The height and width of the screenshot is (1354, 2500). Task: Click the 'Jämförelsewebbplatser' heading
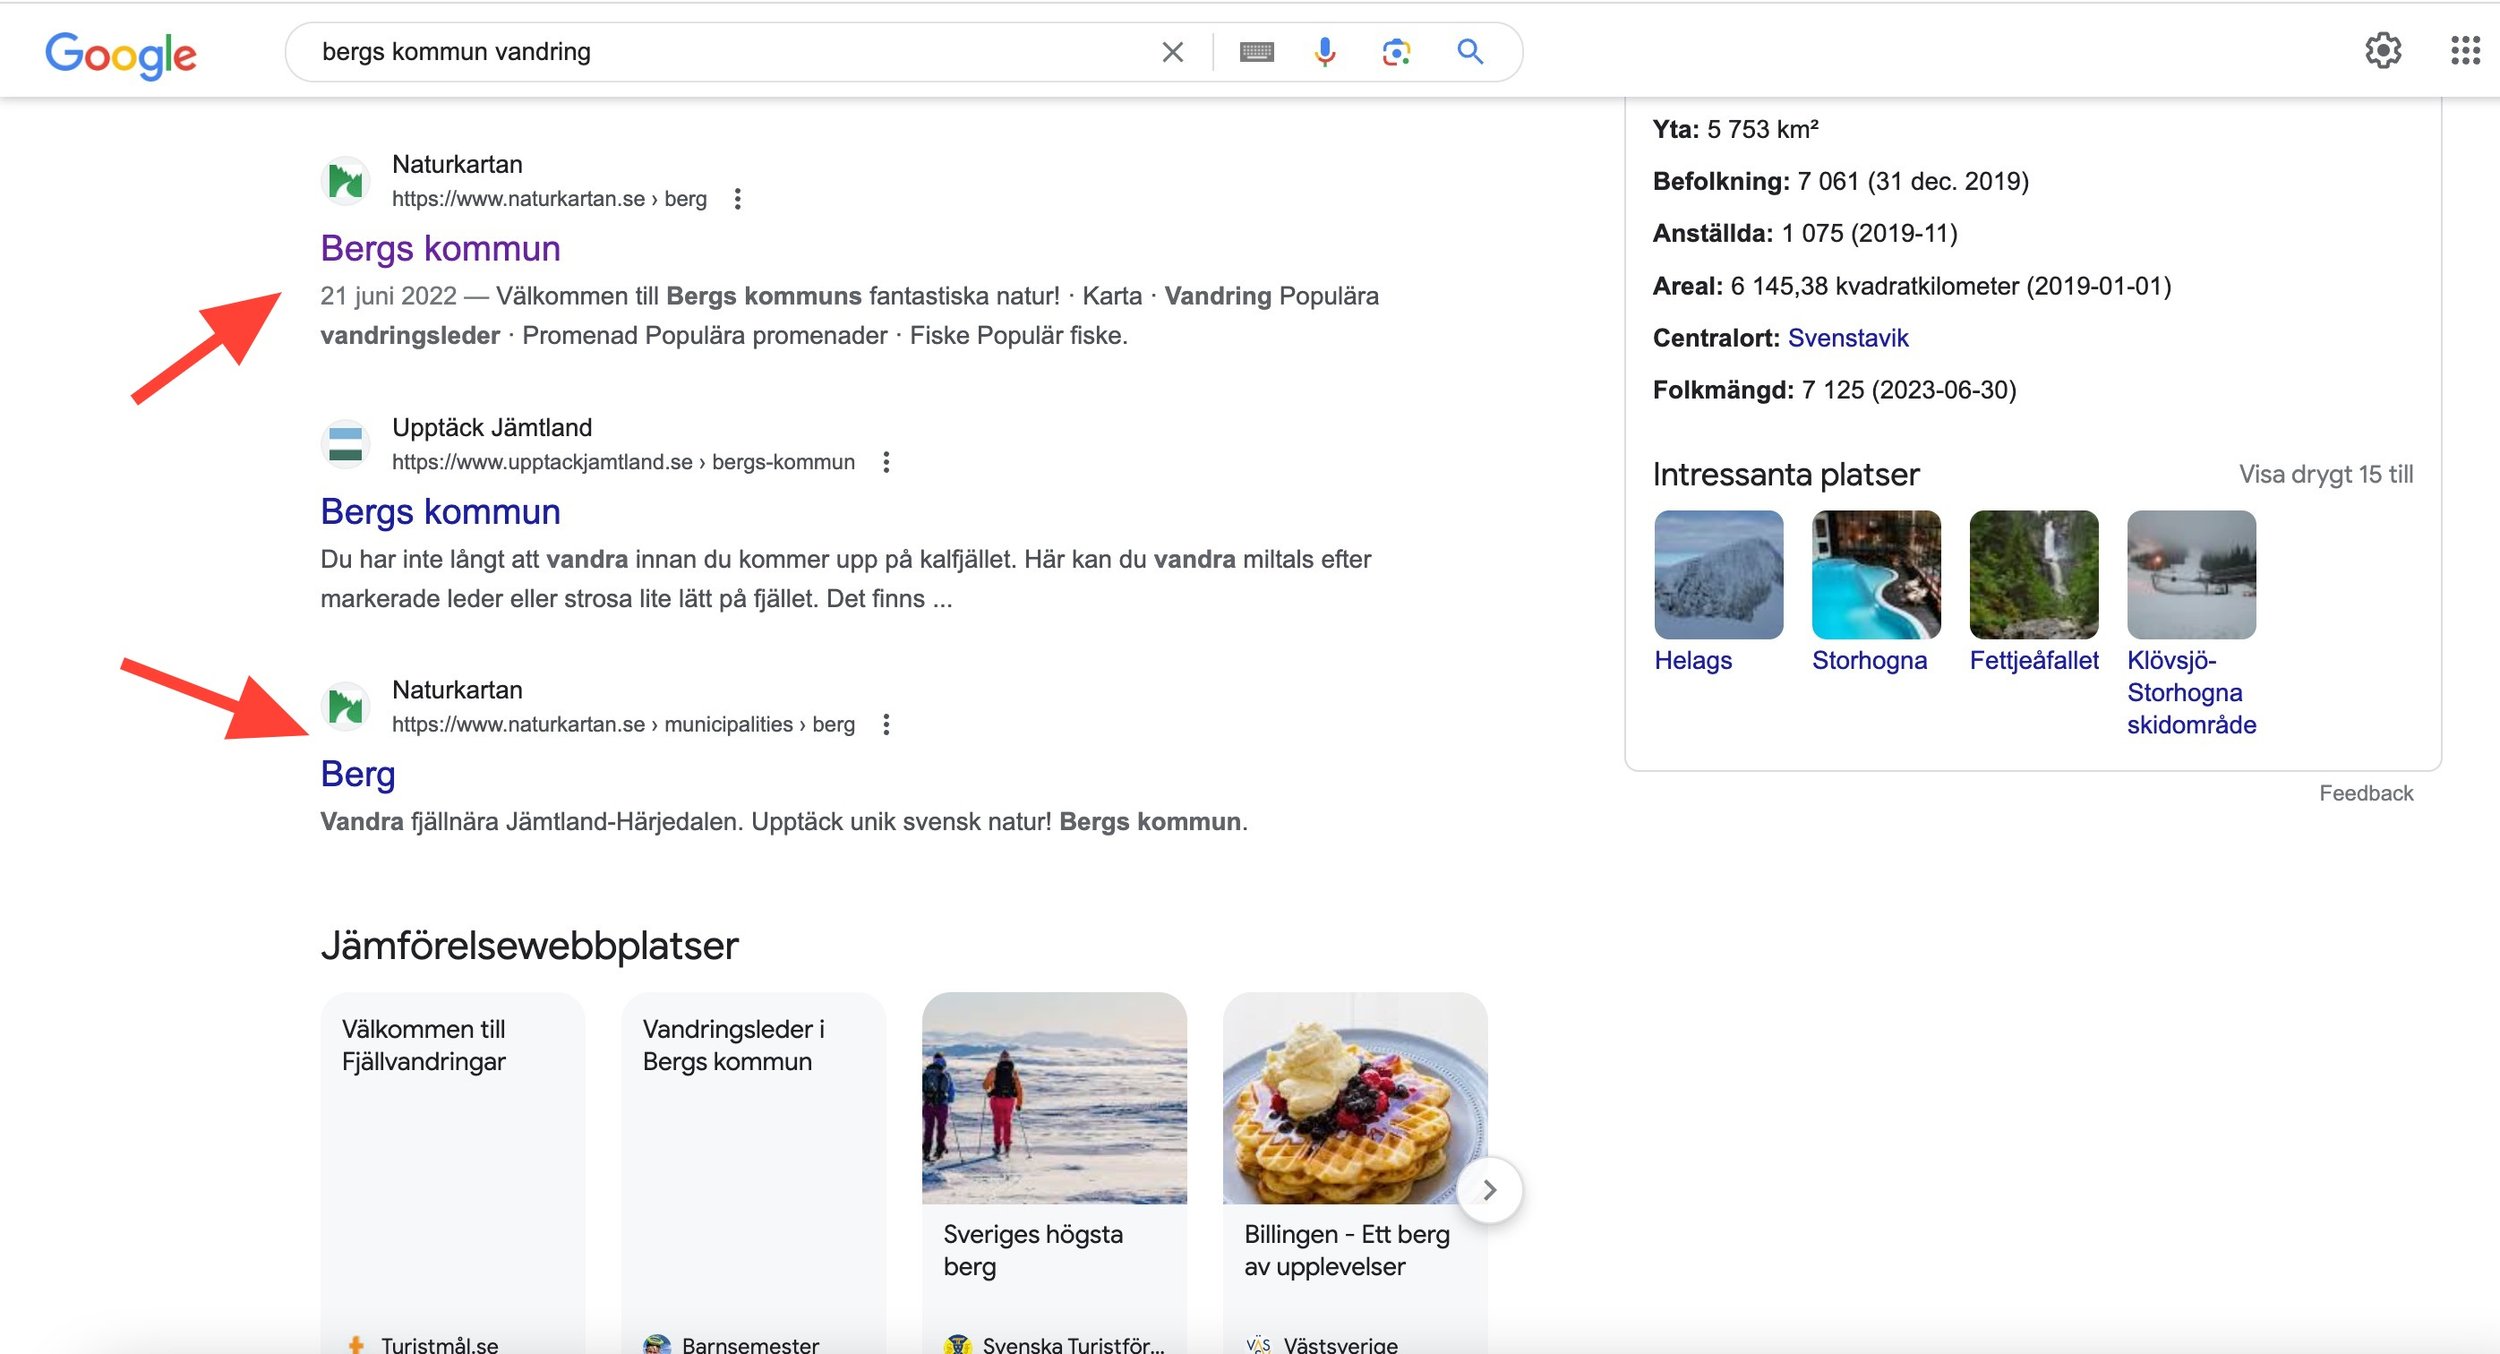coord(529,945)
